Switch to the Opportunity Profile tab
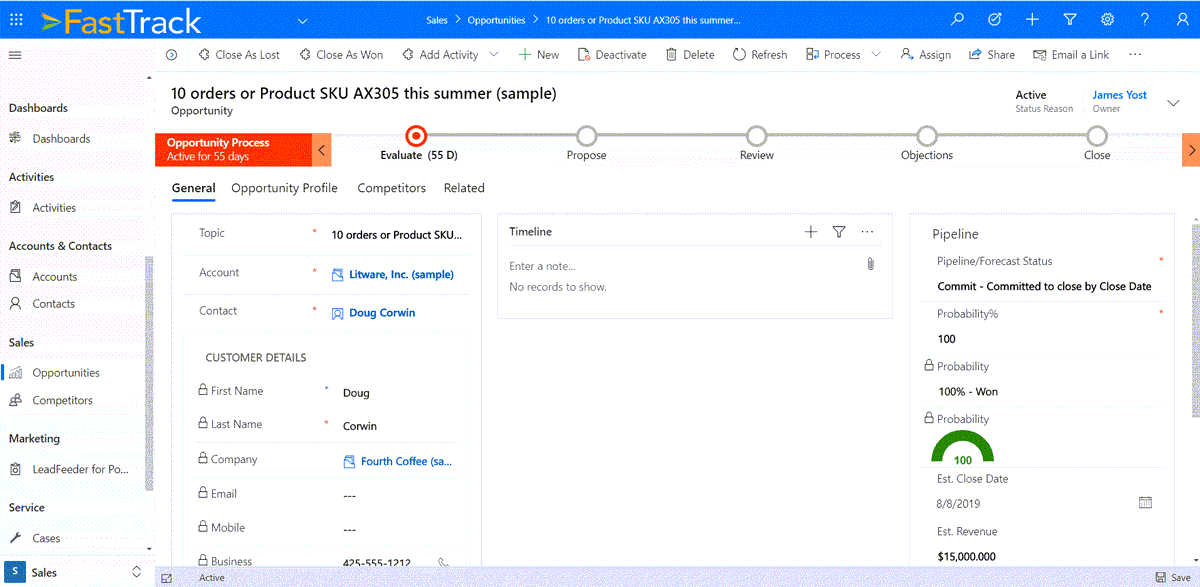The width and height of the screenshot is (1200, 587). 284,188
